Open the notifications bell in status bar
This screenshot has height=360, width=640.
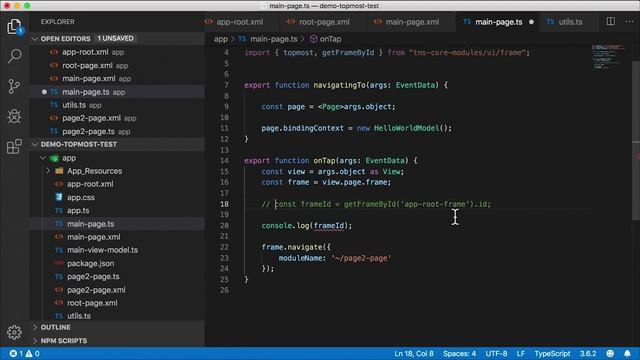[x=627, y=353]
